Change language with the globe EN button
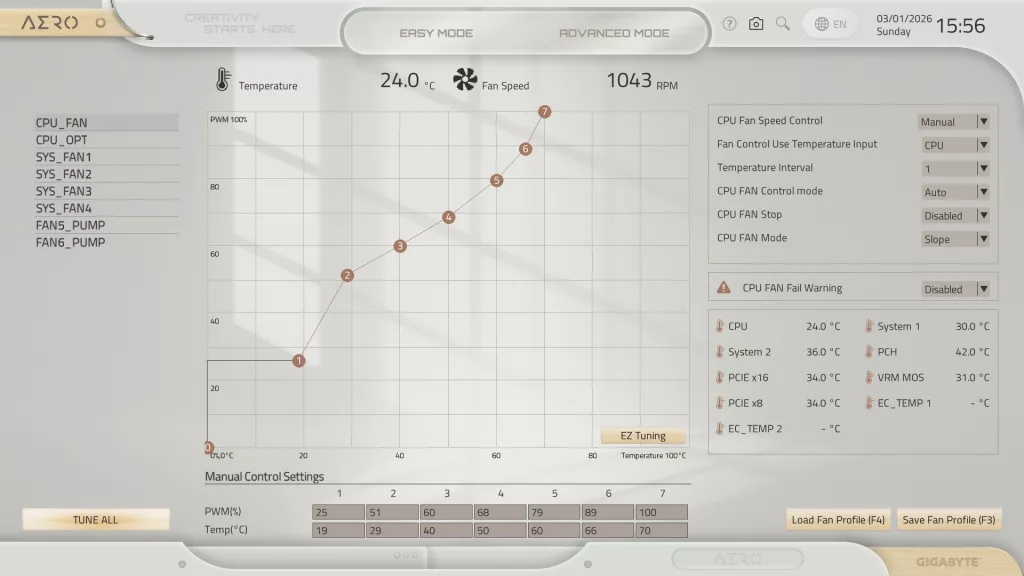This screenshot has width=1024, height=576. point(830,24)
